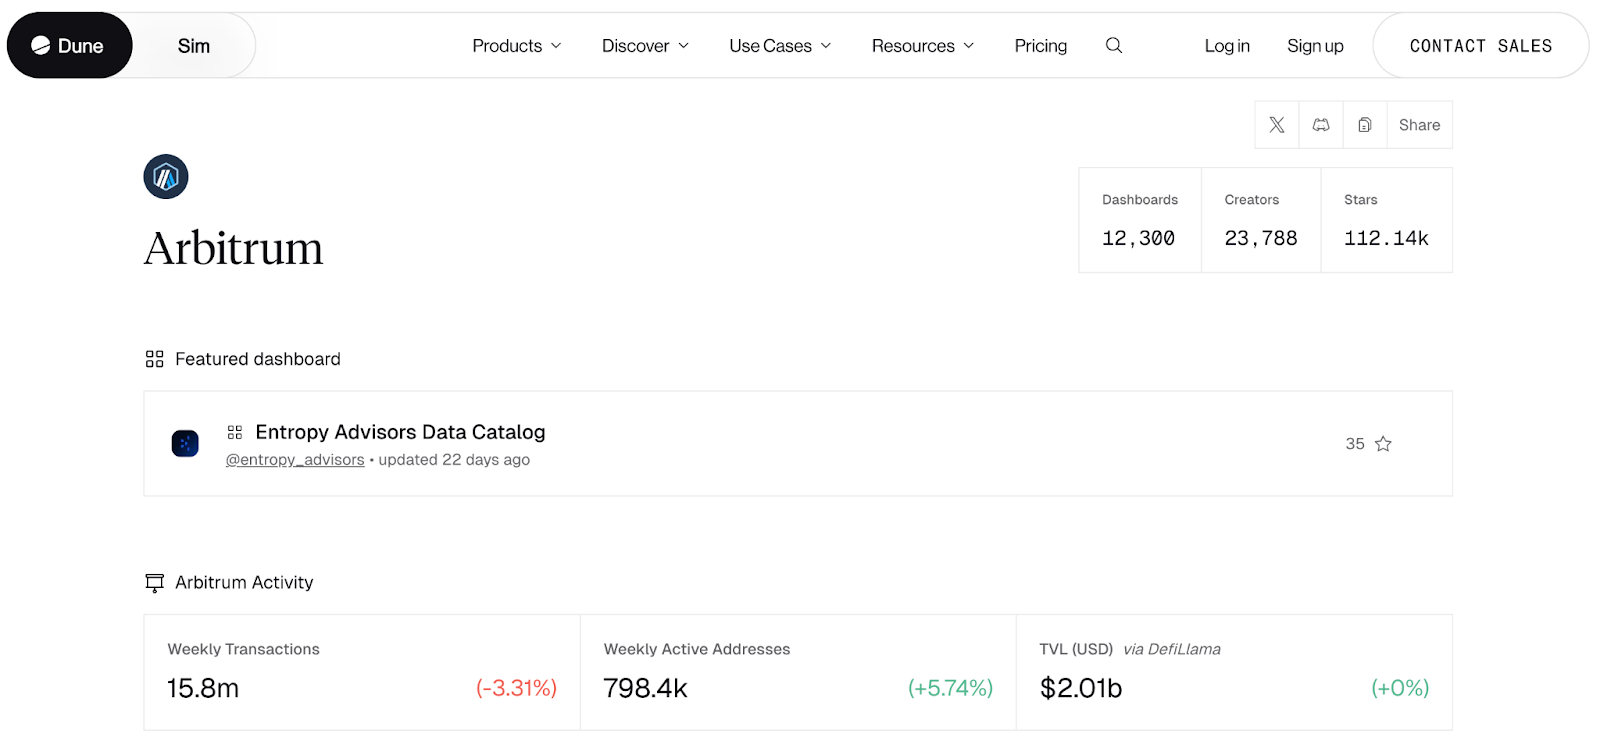
Task: Open the @entropy_advisors profile link
Action: click(x=295, y=460)
